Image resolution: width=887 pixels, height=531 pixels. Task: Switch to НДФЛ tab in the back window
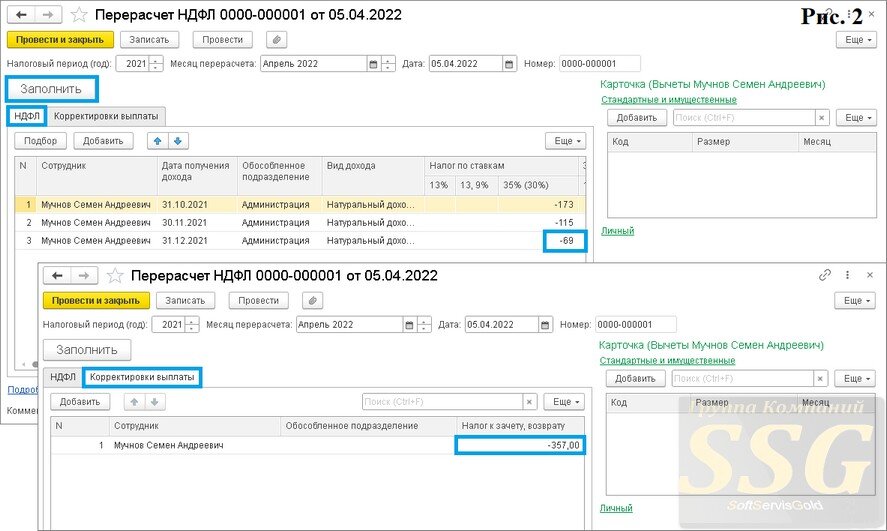(x=27, y=116)
